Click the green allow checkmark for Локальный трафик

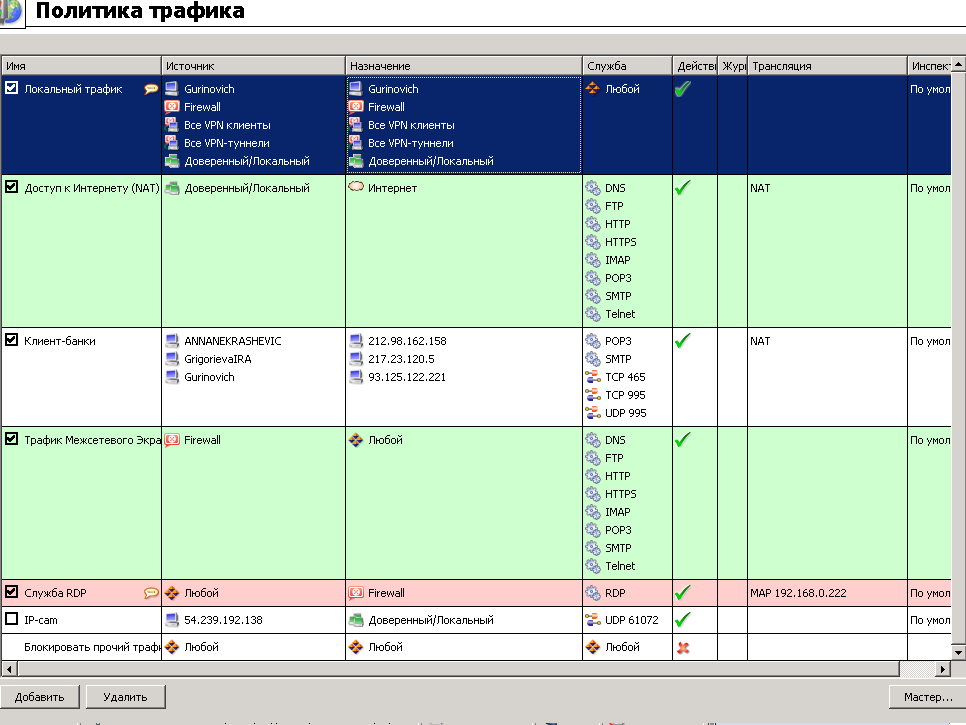pos(683,89)
